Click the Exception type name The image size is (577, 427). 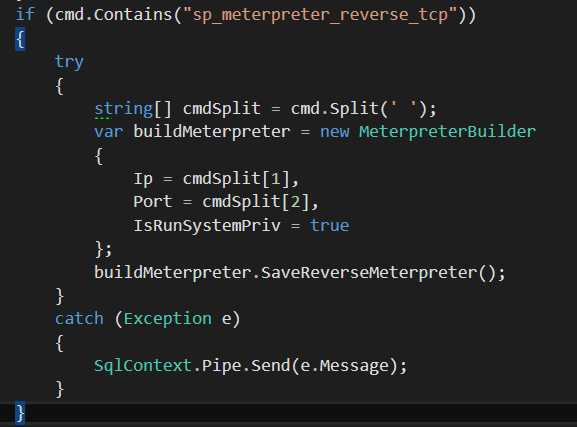click(167, 319)
